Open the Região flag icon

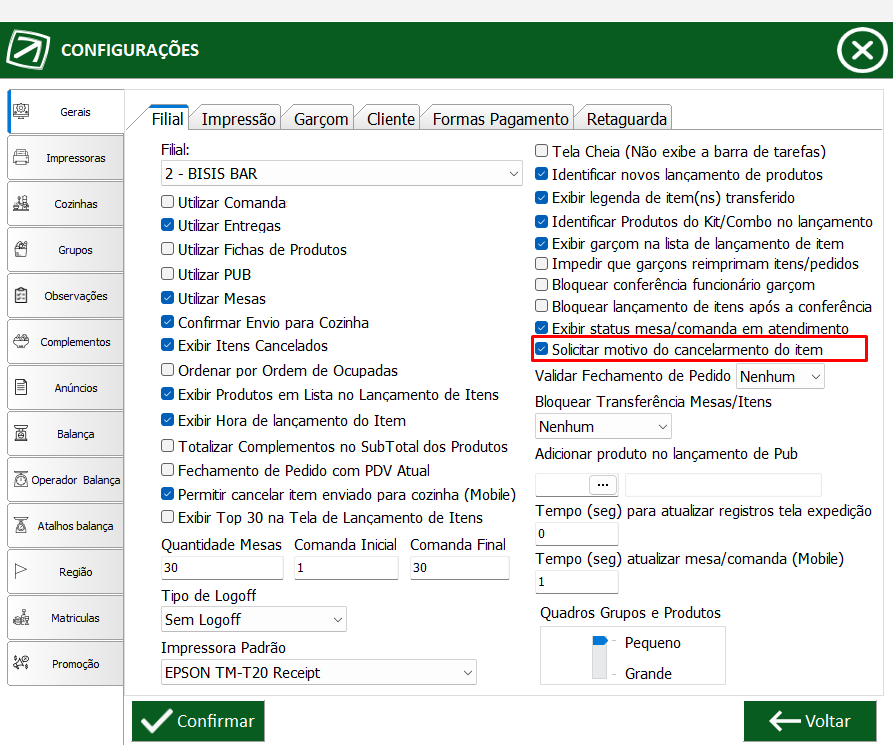pyautogui.click(x=21, y=571)
